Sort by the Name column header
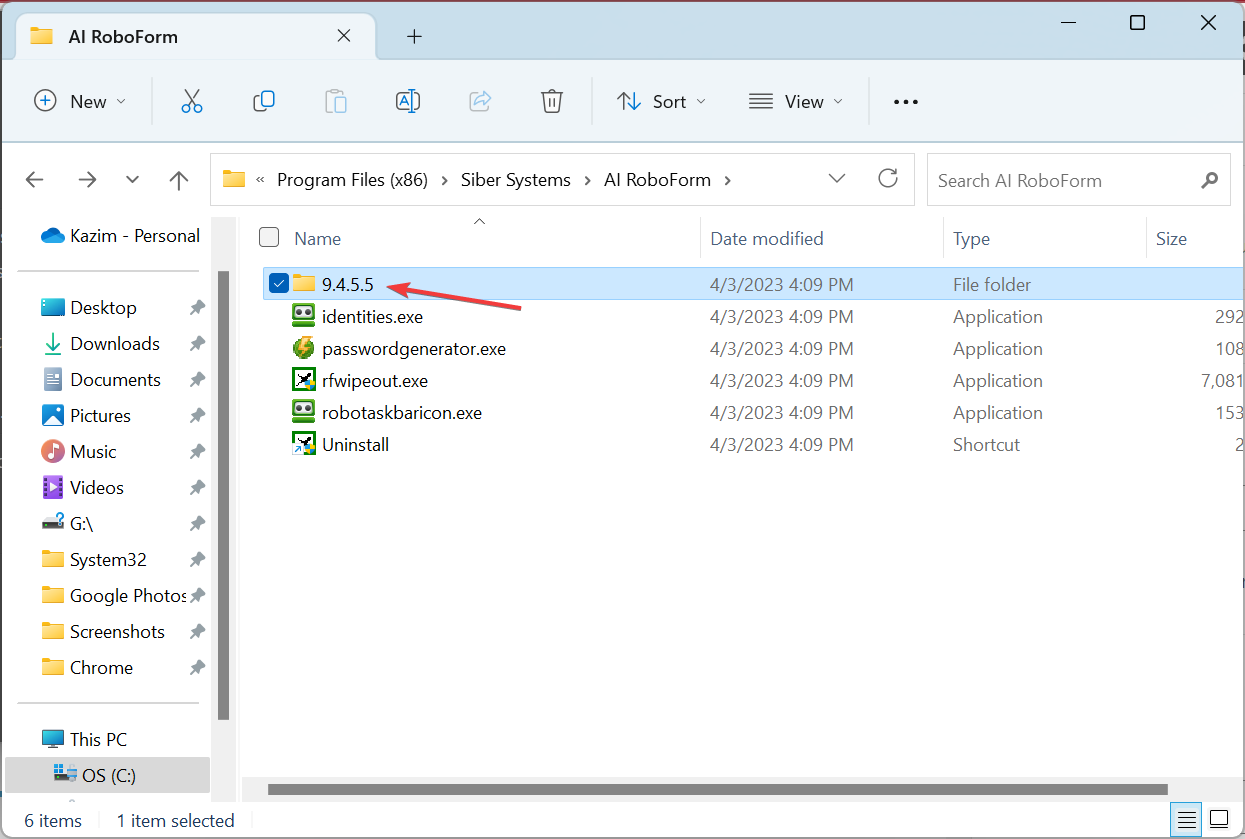 [318, 238]
